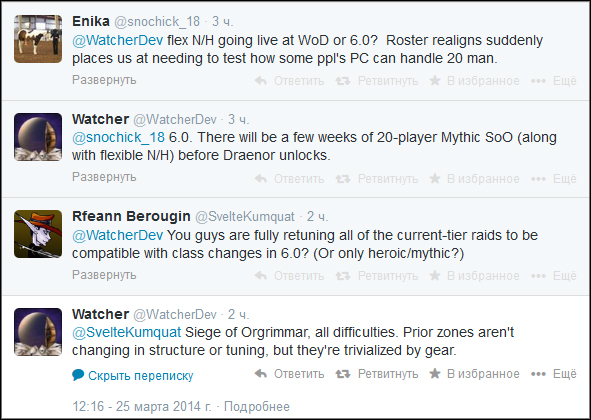This screenshot has width=591, height=420.
Task: Favorite Watcher's tweet about Draenor unlocks
Action: tap(474, 178)
